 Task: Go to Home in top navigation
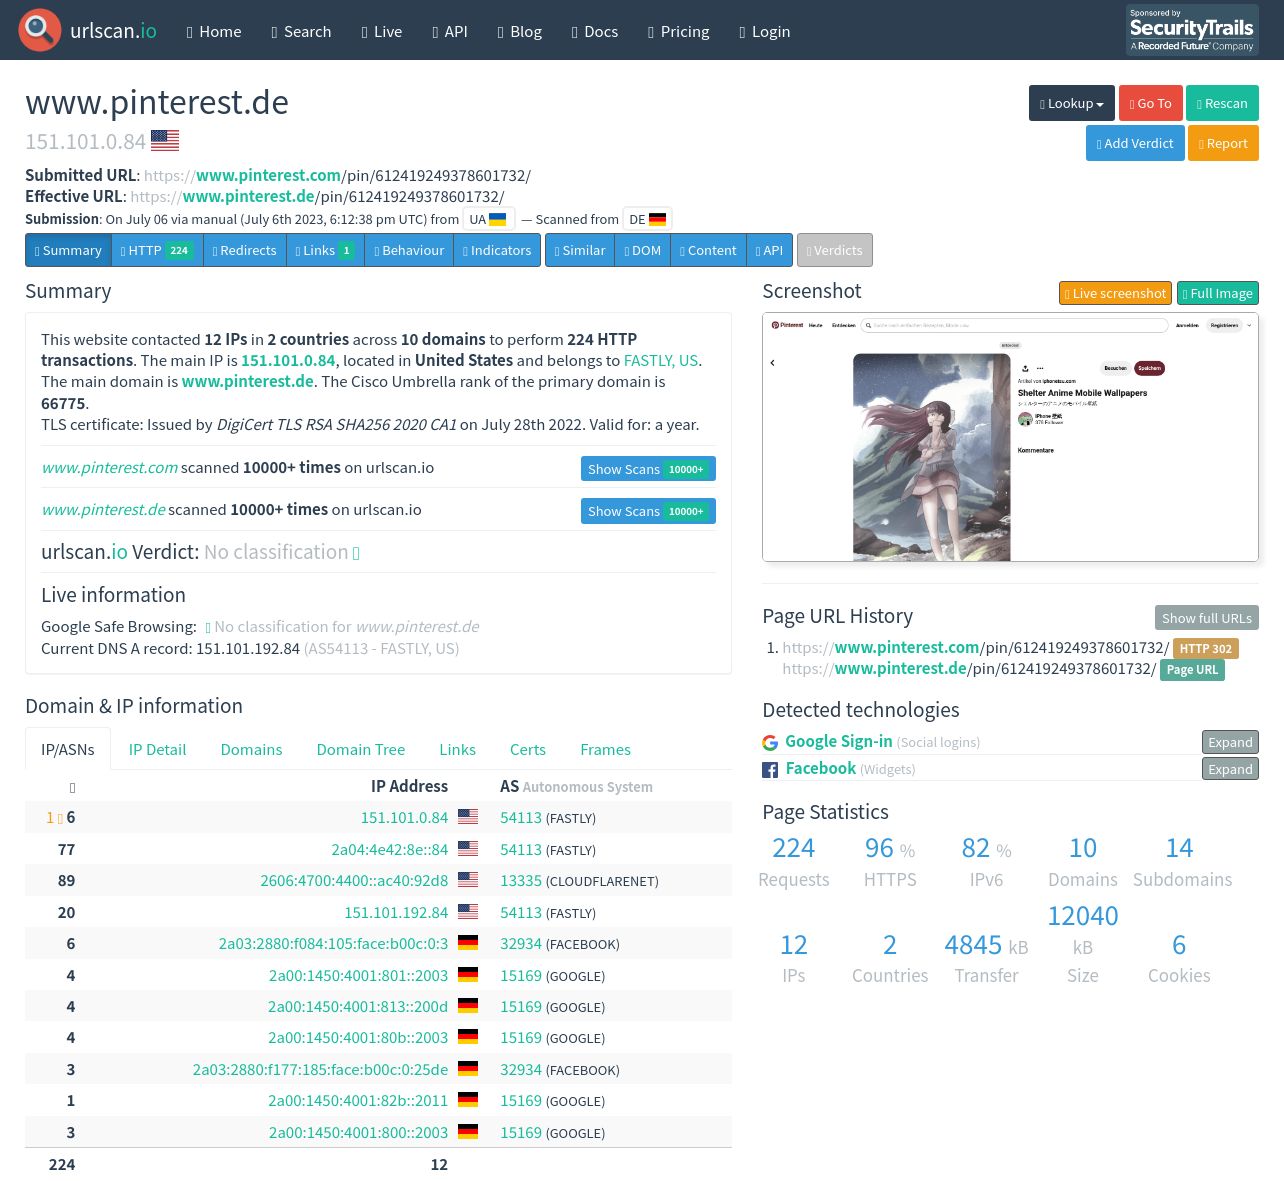(214, 31)
